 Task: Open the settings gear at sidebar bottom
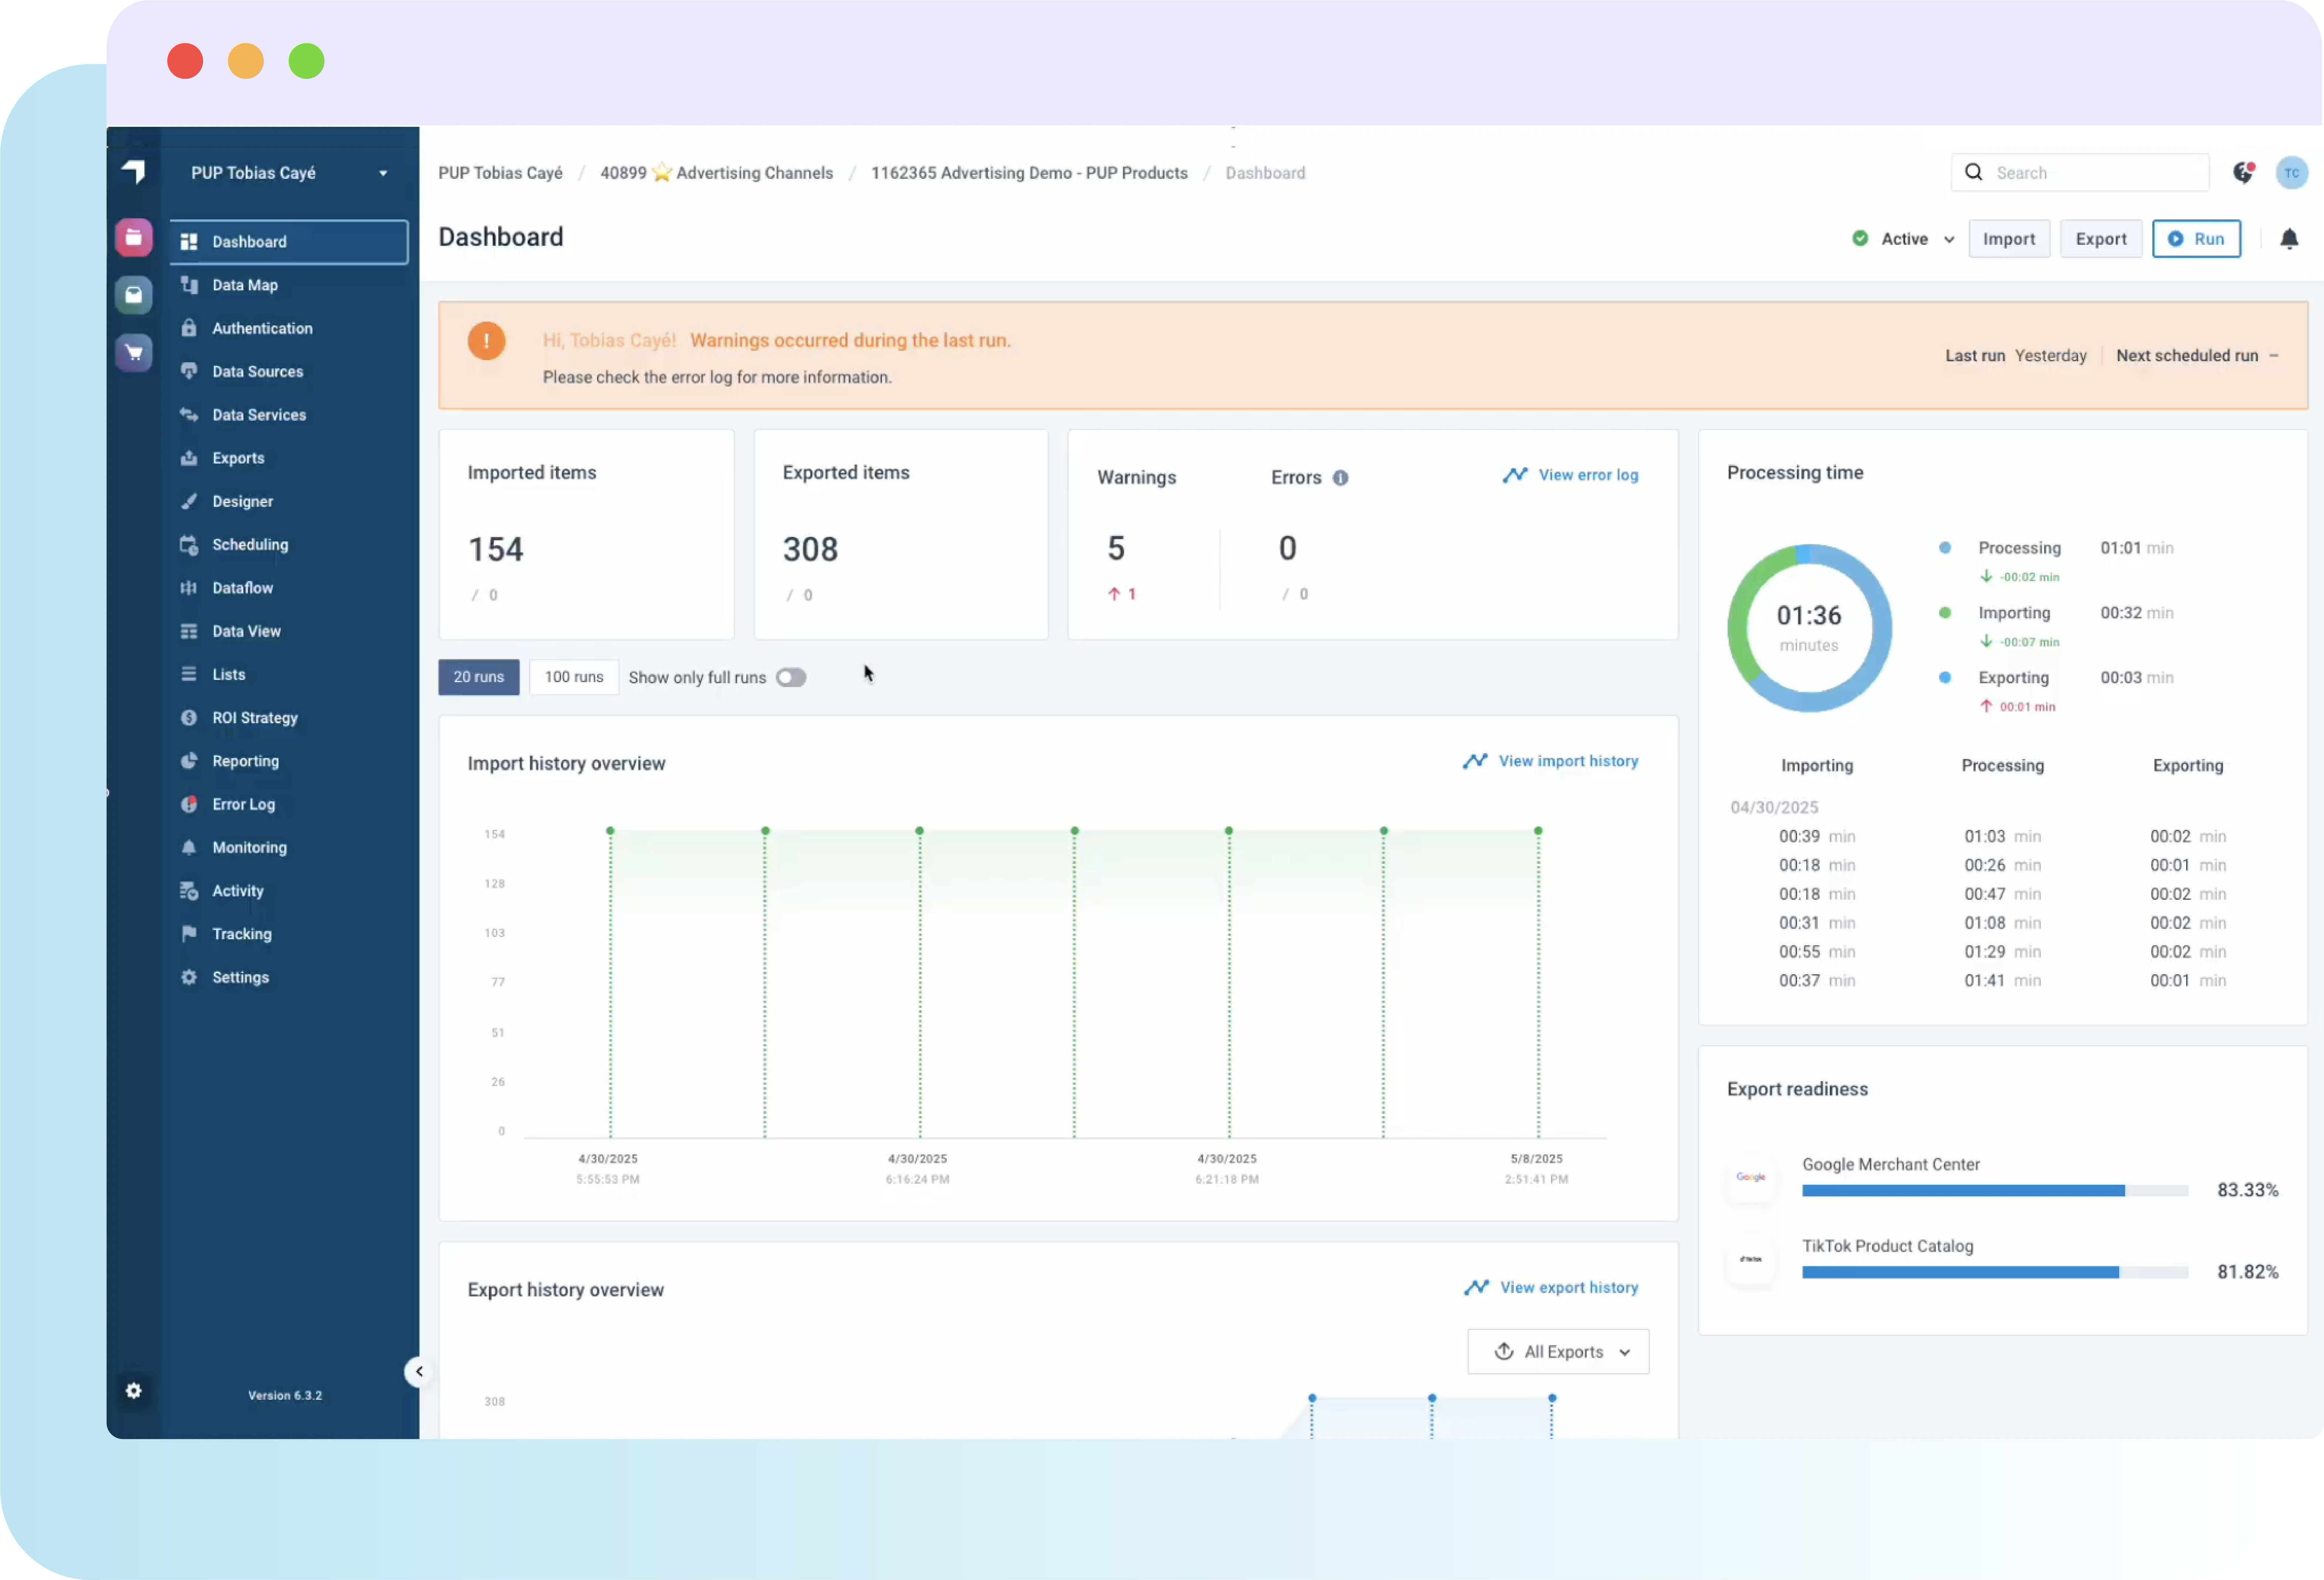point(134,1390)
